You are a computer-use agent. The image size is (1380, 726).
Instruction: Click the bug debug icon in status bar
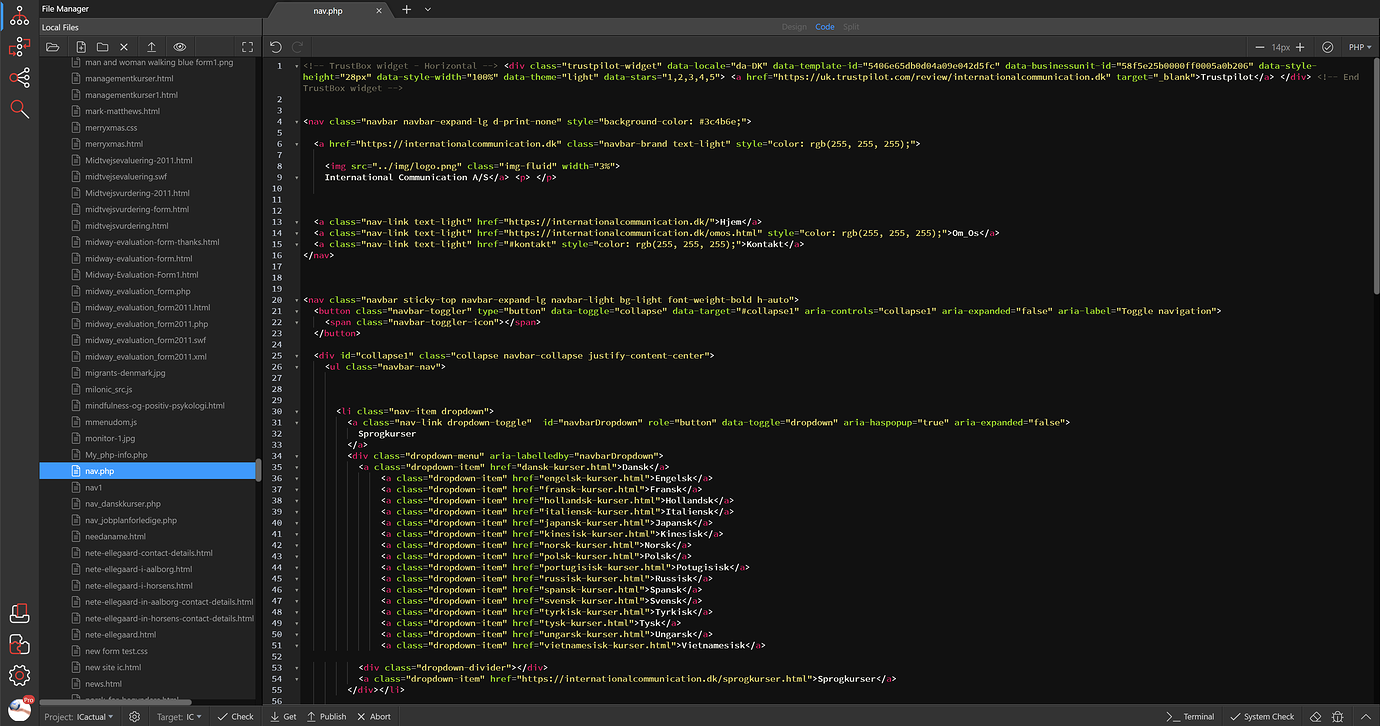tap(1337, 716)
